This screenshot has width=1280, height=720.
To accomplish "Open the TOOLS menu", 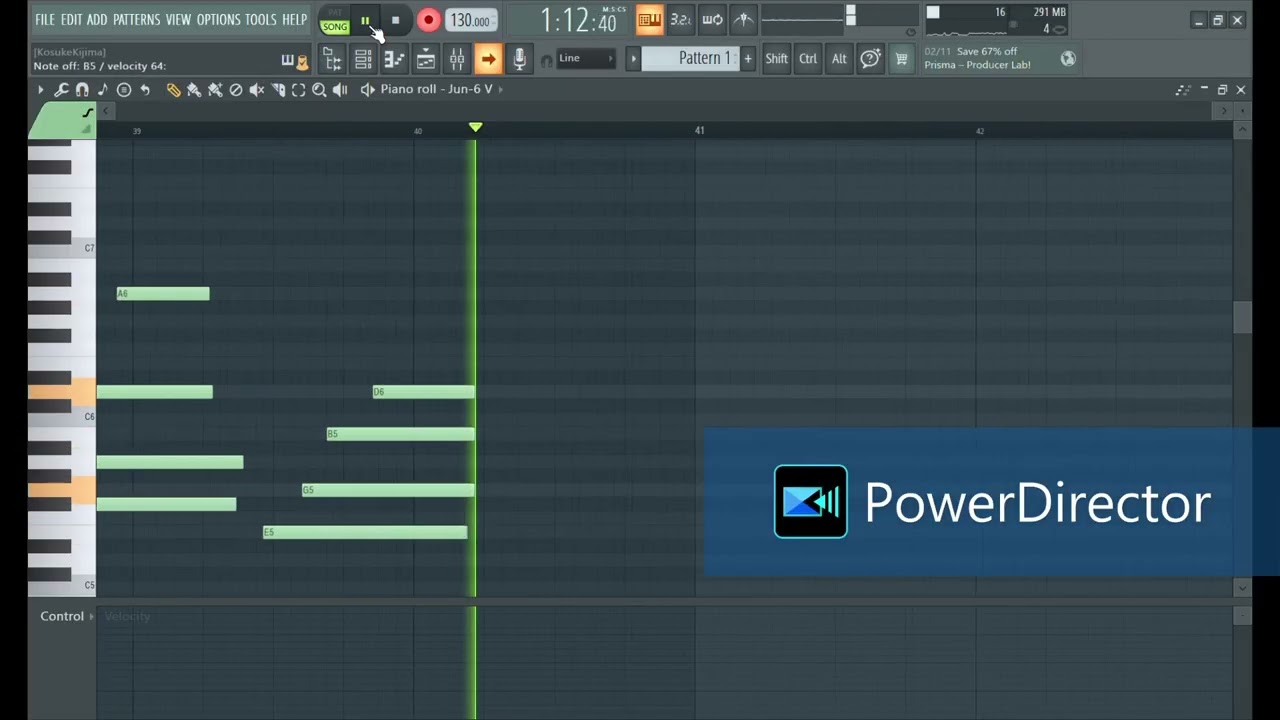I will 260,20.
